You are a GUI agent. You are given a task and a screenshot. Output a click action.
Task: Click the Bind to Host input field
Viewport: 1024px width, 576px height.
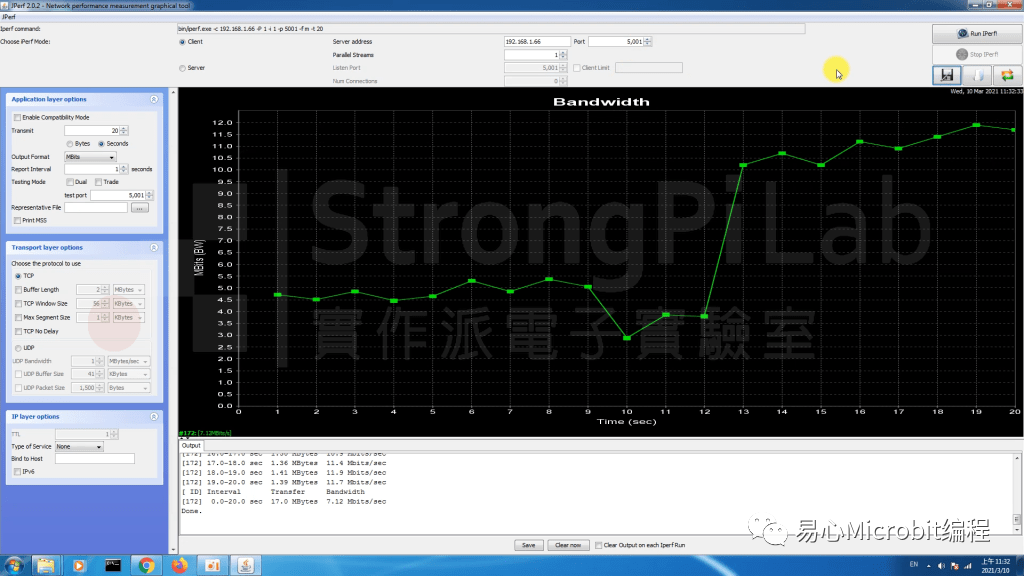tap(95, 459)
